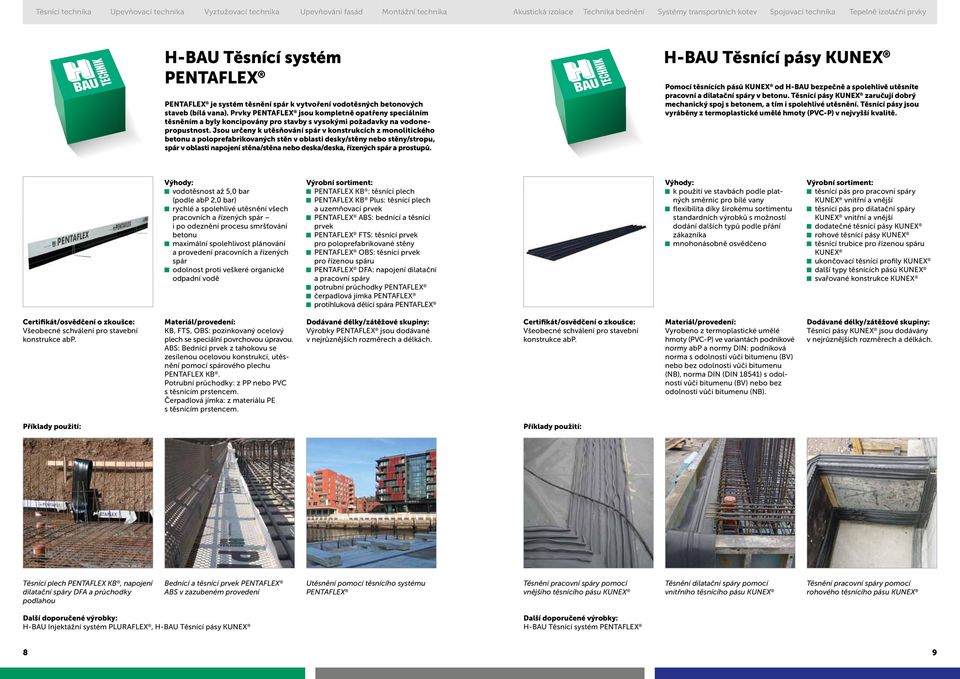Click 'svařované konstrukce KUNEX®' item
Viewport: 960px width, 679px height.
tap(866, 279)
